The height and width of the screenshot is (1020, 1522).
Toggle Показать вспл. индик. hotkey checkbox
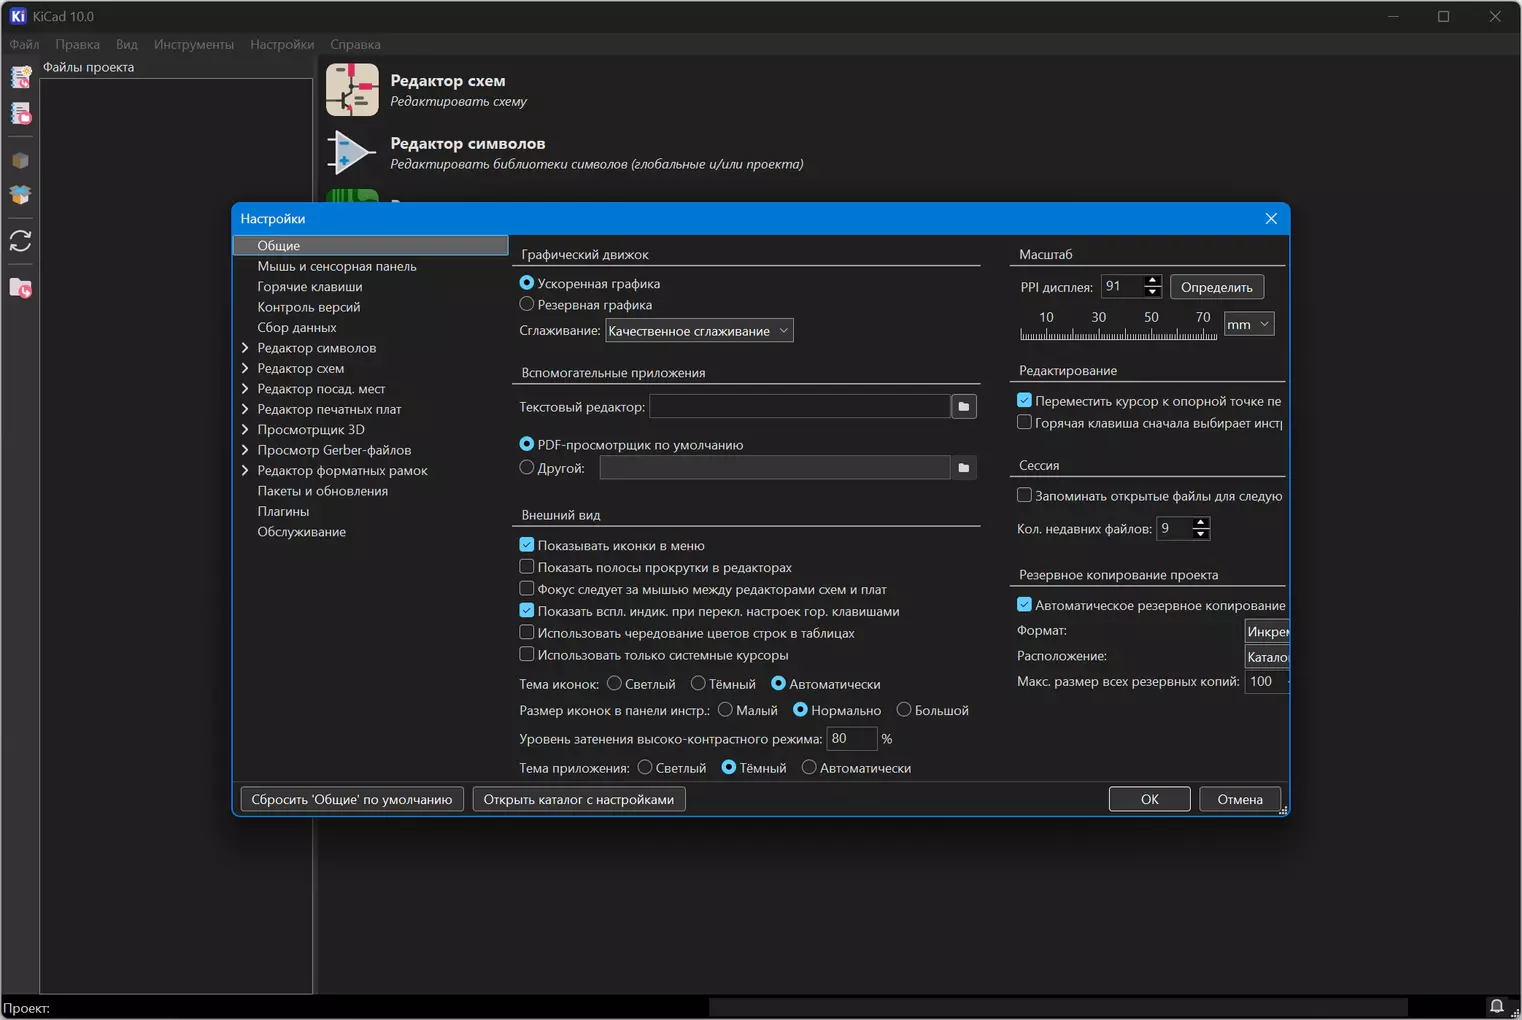(x=527, y=611)
